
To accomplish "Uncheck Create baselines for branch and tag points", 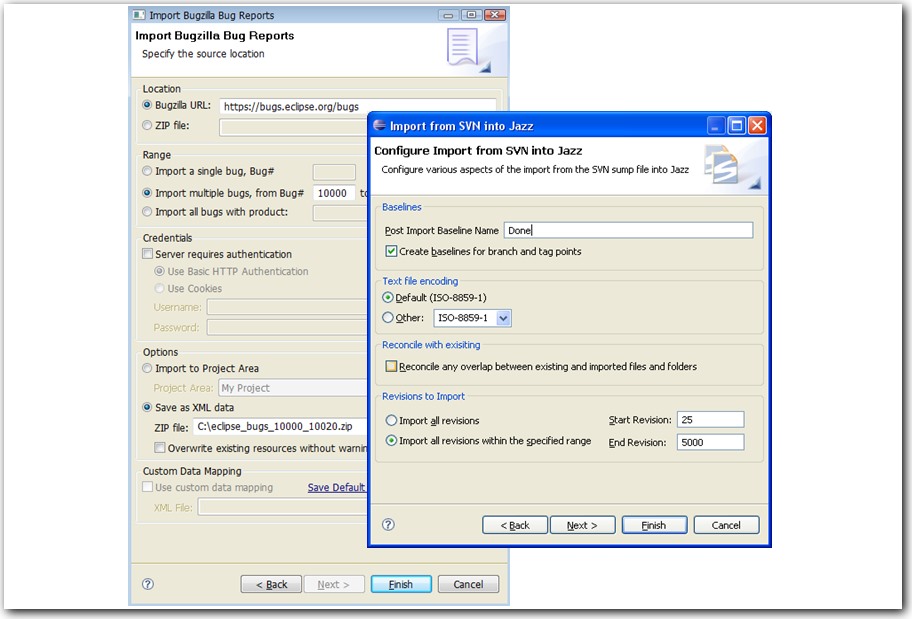I will [x=391, y=252].
